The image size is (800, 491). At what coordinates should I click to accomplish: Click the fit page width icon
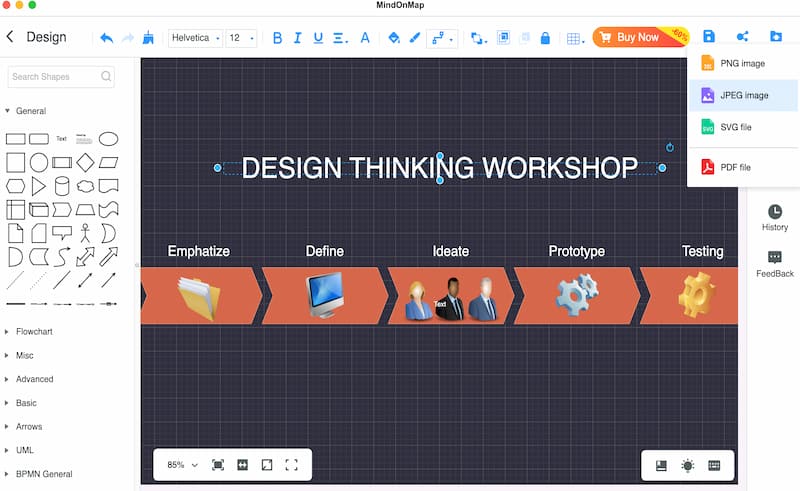coord(242,465)
